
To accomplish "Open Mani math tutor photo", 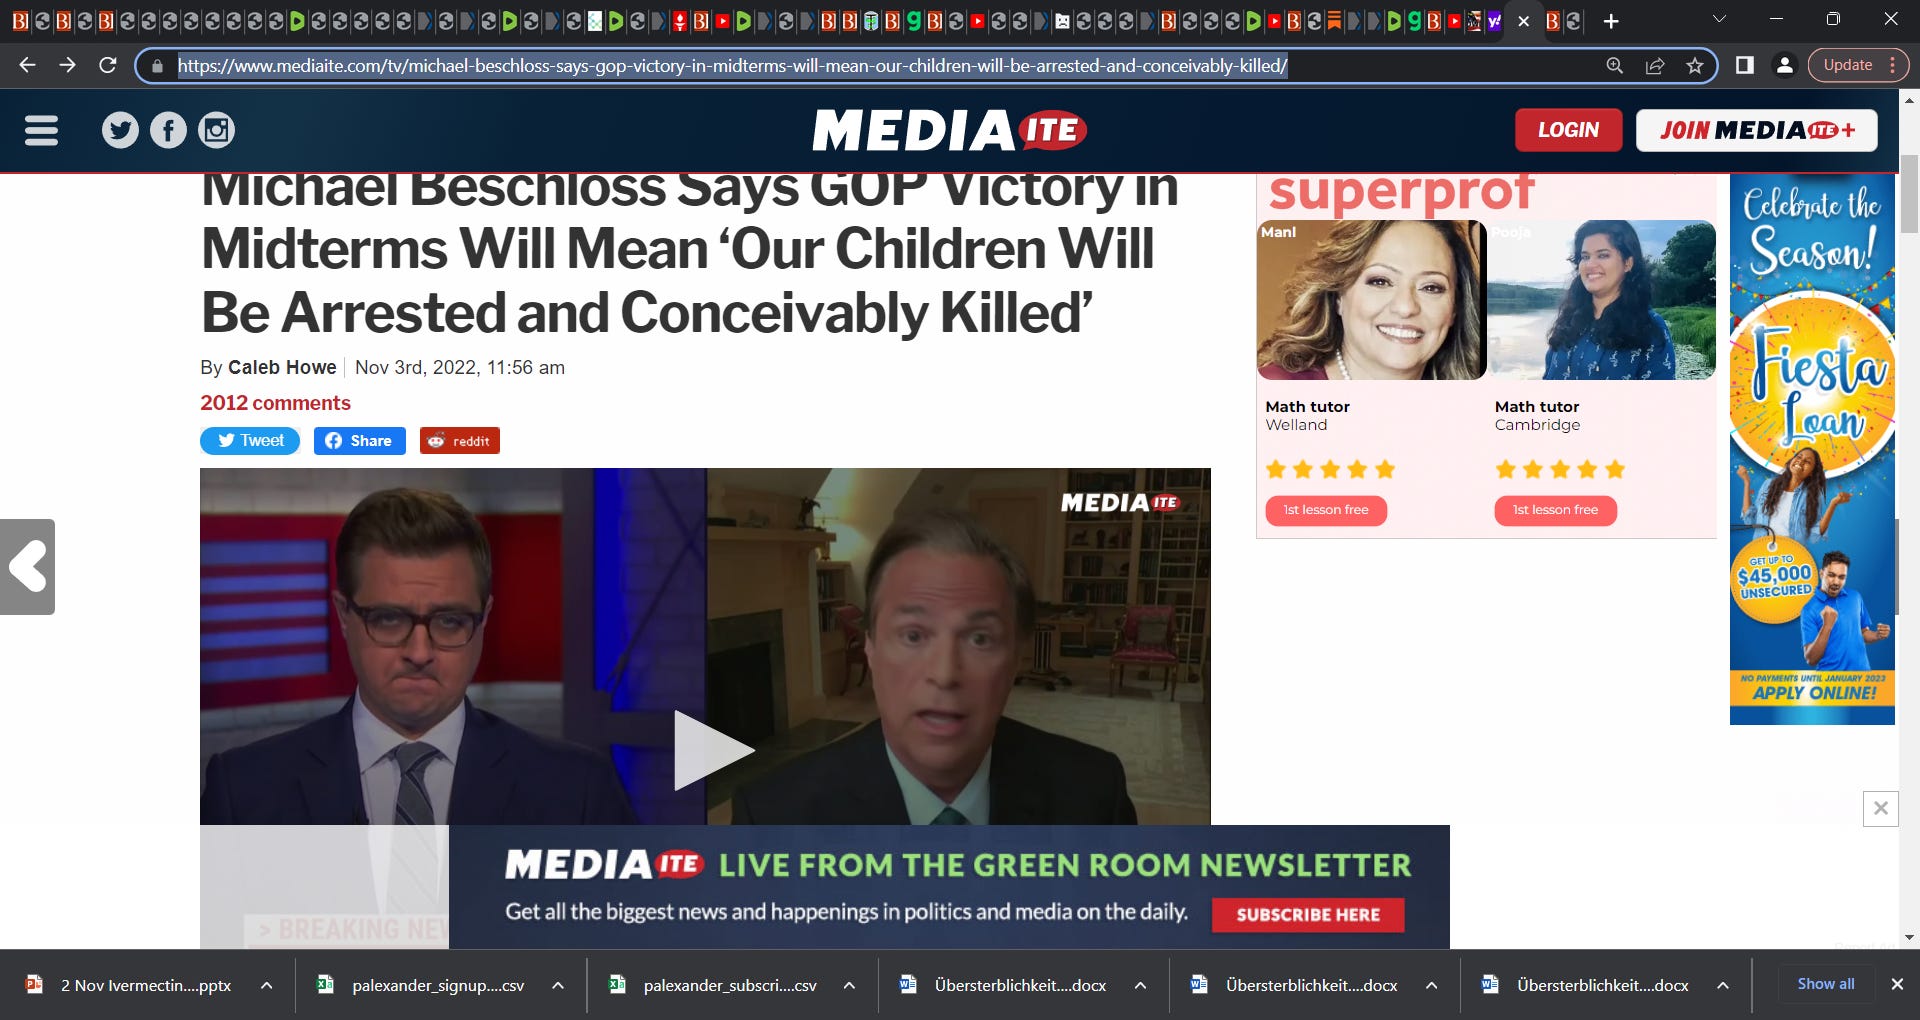I will tap(1371, 300).
